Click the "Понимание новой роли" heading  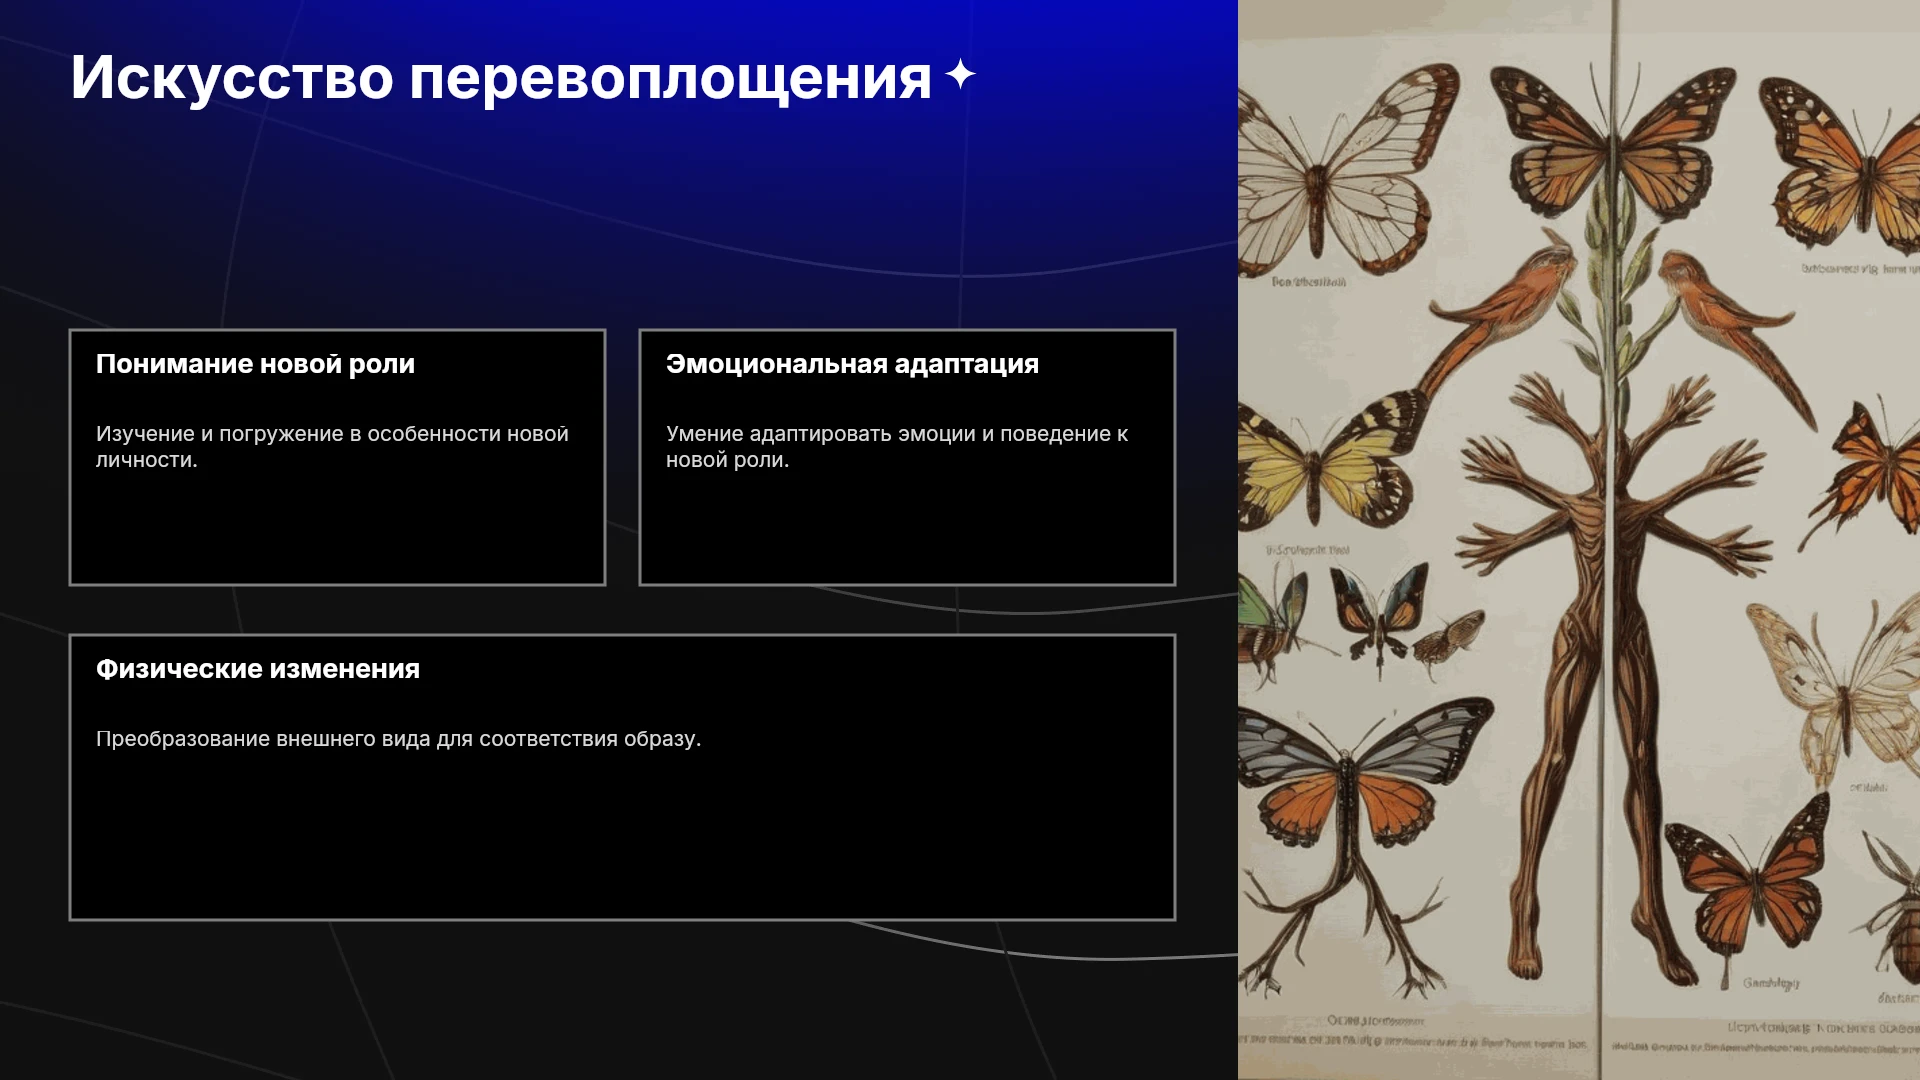click(255, 364)
